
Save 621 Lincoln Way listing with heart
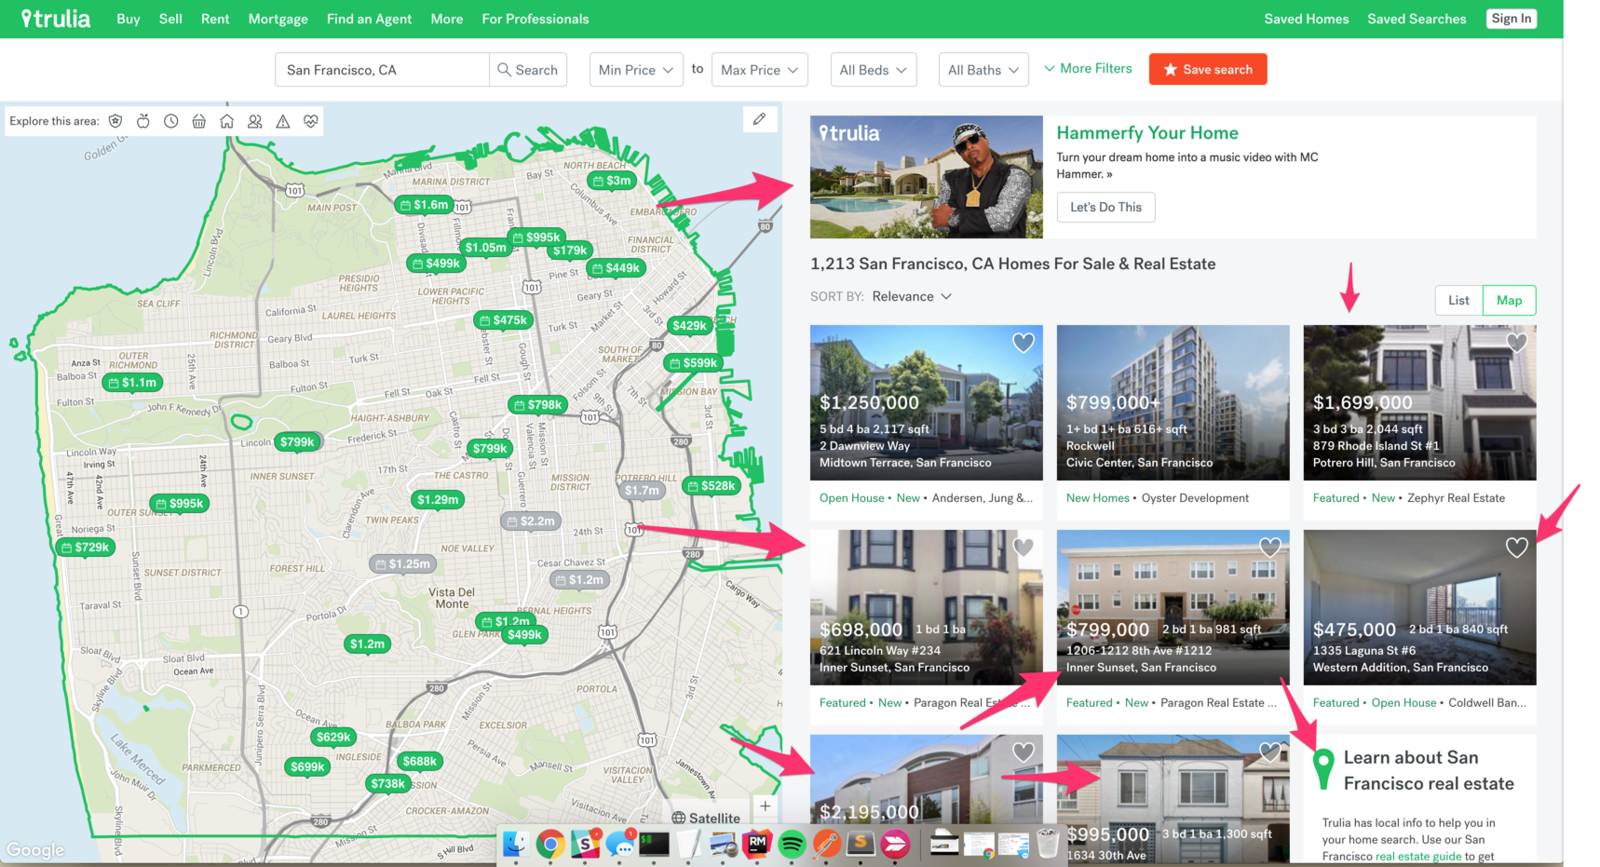(x=1023, y=548)
